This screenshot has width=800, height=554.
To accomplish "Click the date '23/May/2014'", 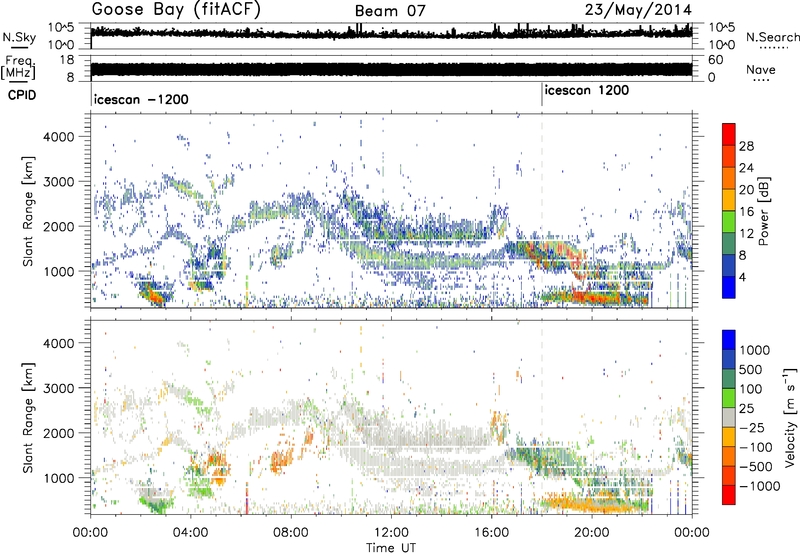I will tap(638, 10).
